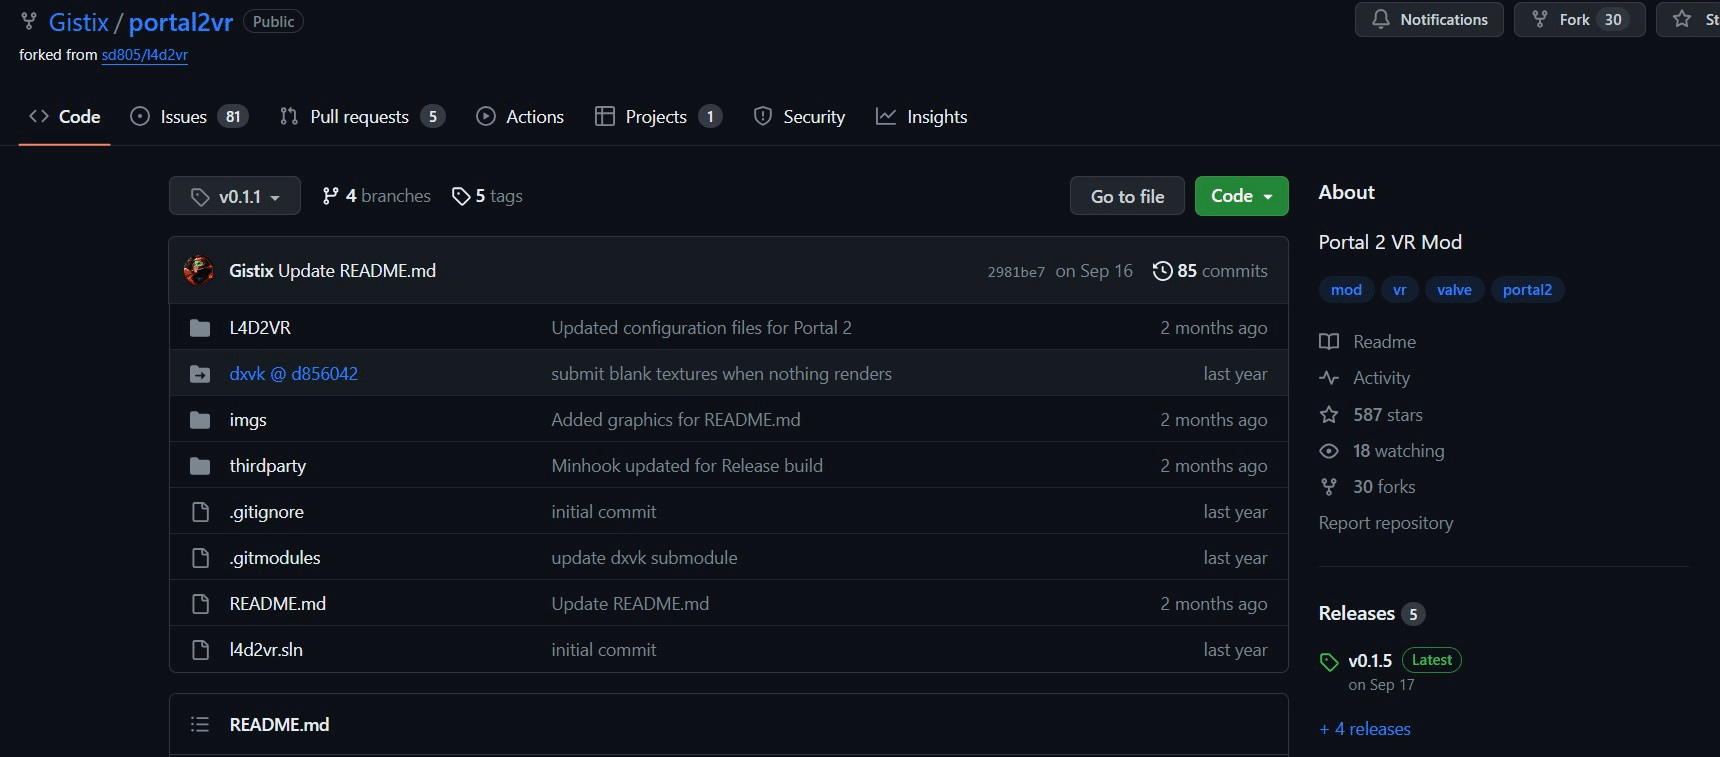The width and height of the screenshot is (1720, 757).
Task: Click the eye icon beside 18 watching
Action: click(1329, 451)
